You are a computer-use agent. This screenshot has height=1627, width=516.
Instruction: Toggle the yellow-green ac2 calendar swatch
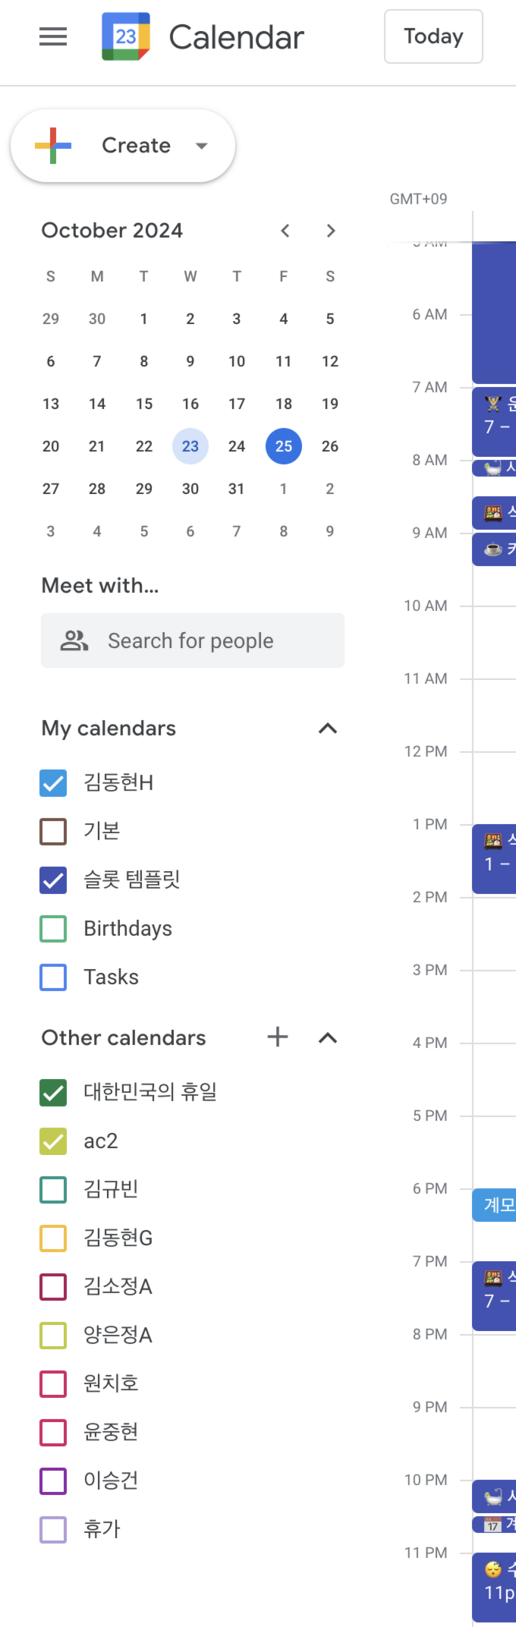point(53,1141)
